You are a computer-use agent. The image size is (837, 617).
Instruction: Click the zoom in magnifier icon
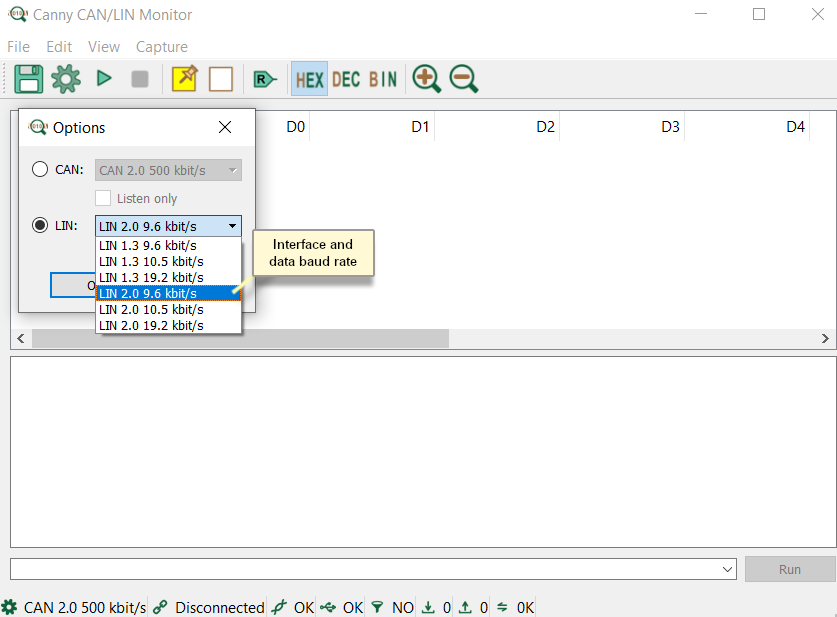(x=426, y=79)
